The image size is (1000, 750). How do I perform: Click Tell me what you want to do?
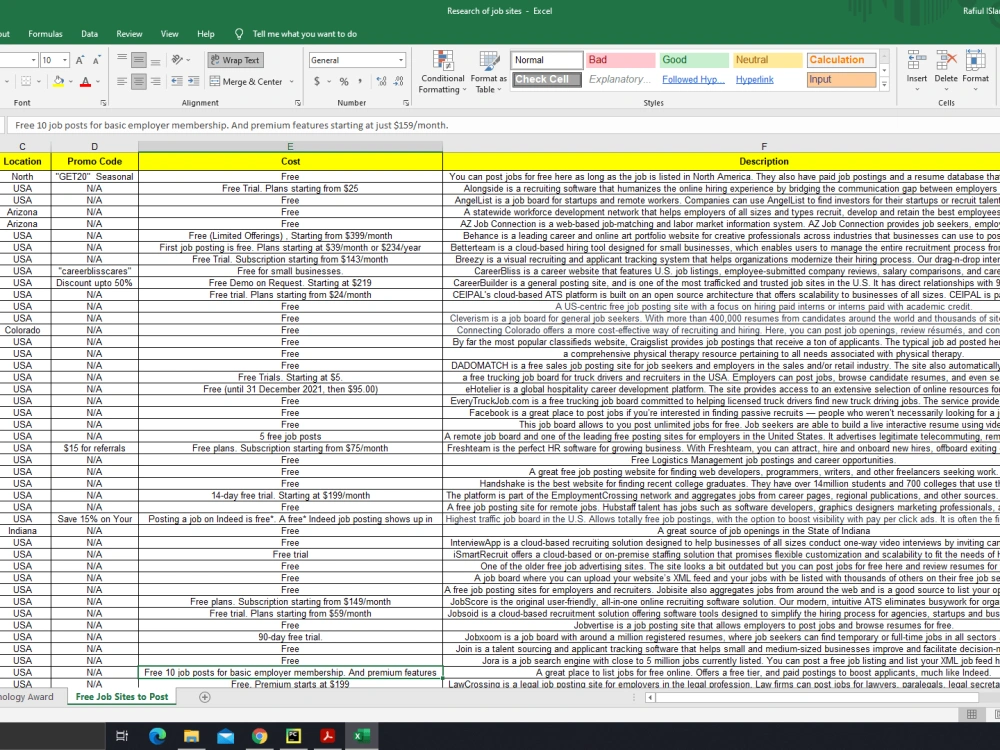(x=304, y=34)
